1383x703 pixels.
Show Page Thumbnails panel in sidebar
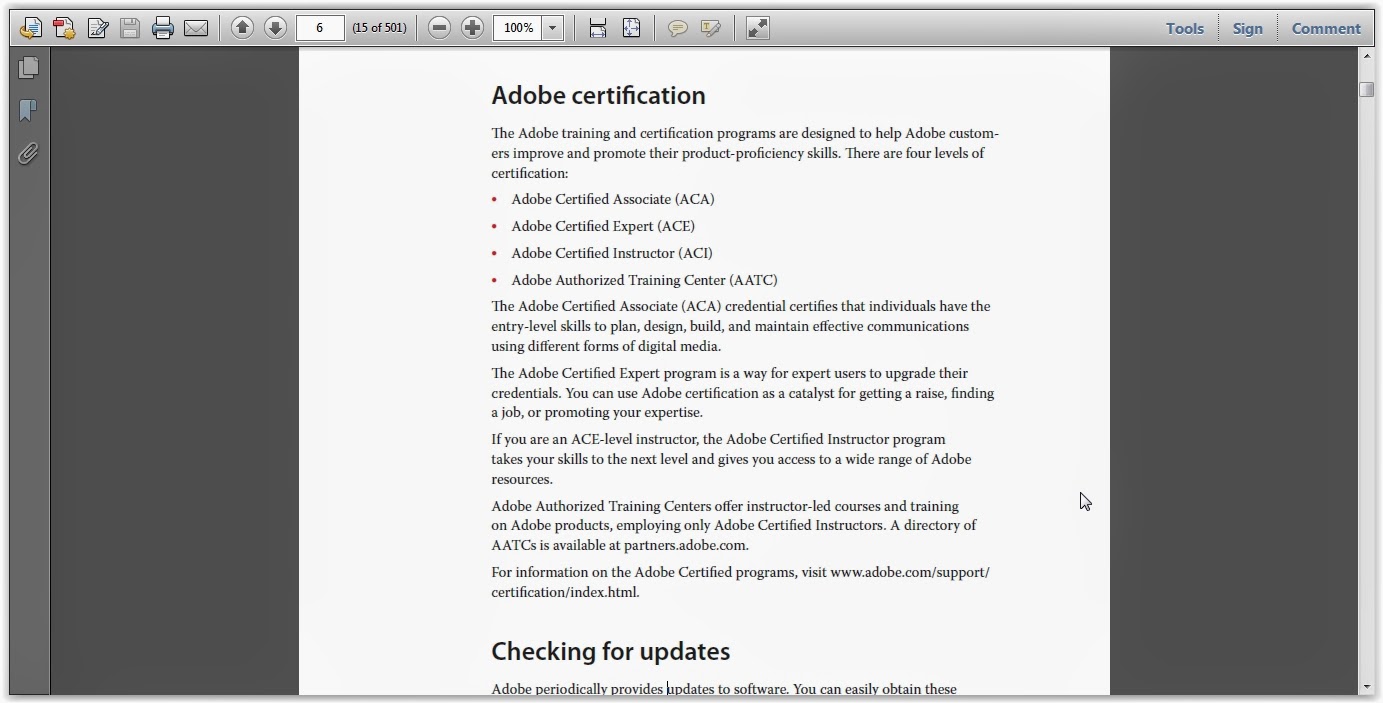pyautogui.click(x=29, y=67)
